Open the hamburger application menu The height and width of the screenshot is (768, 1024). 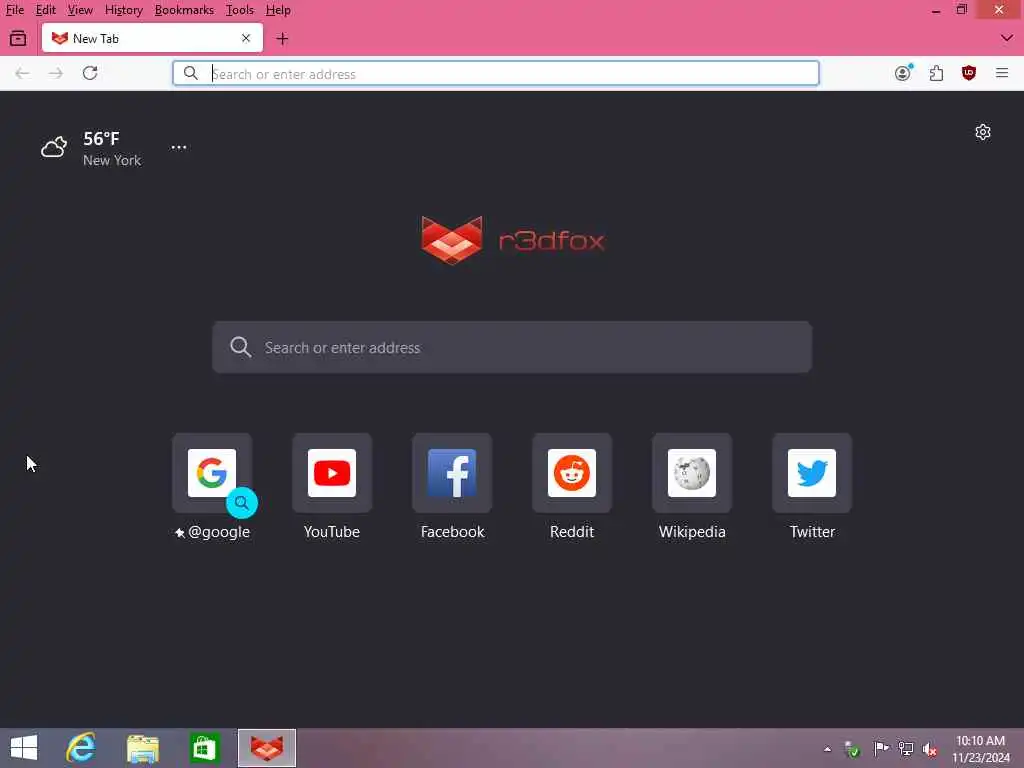[1002, 72]
